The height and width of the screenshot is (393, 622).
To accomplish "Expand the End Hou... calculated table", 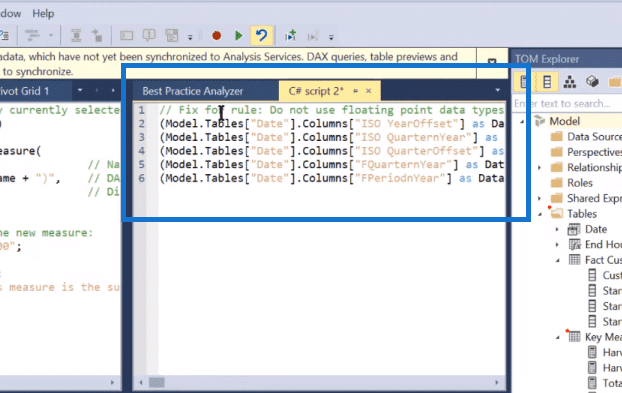I will coord(557,245).
